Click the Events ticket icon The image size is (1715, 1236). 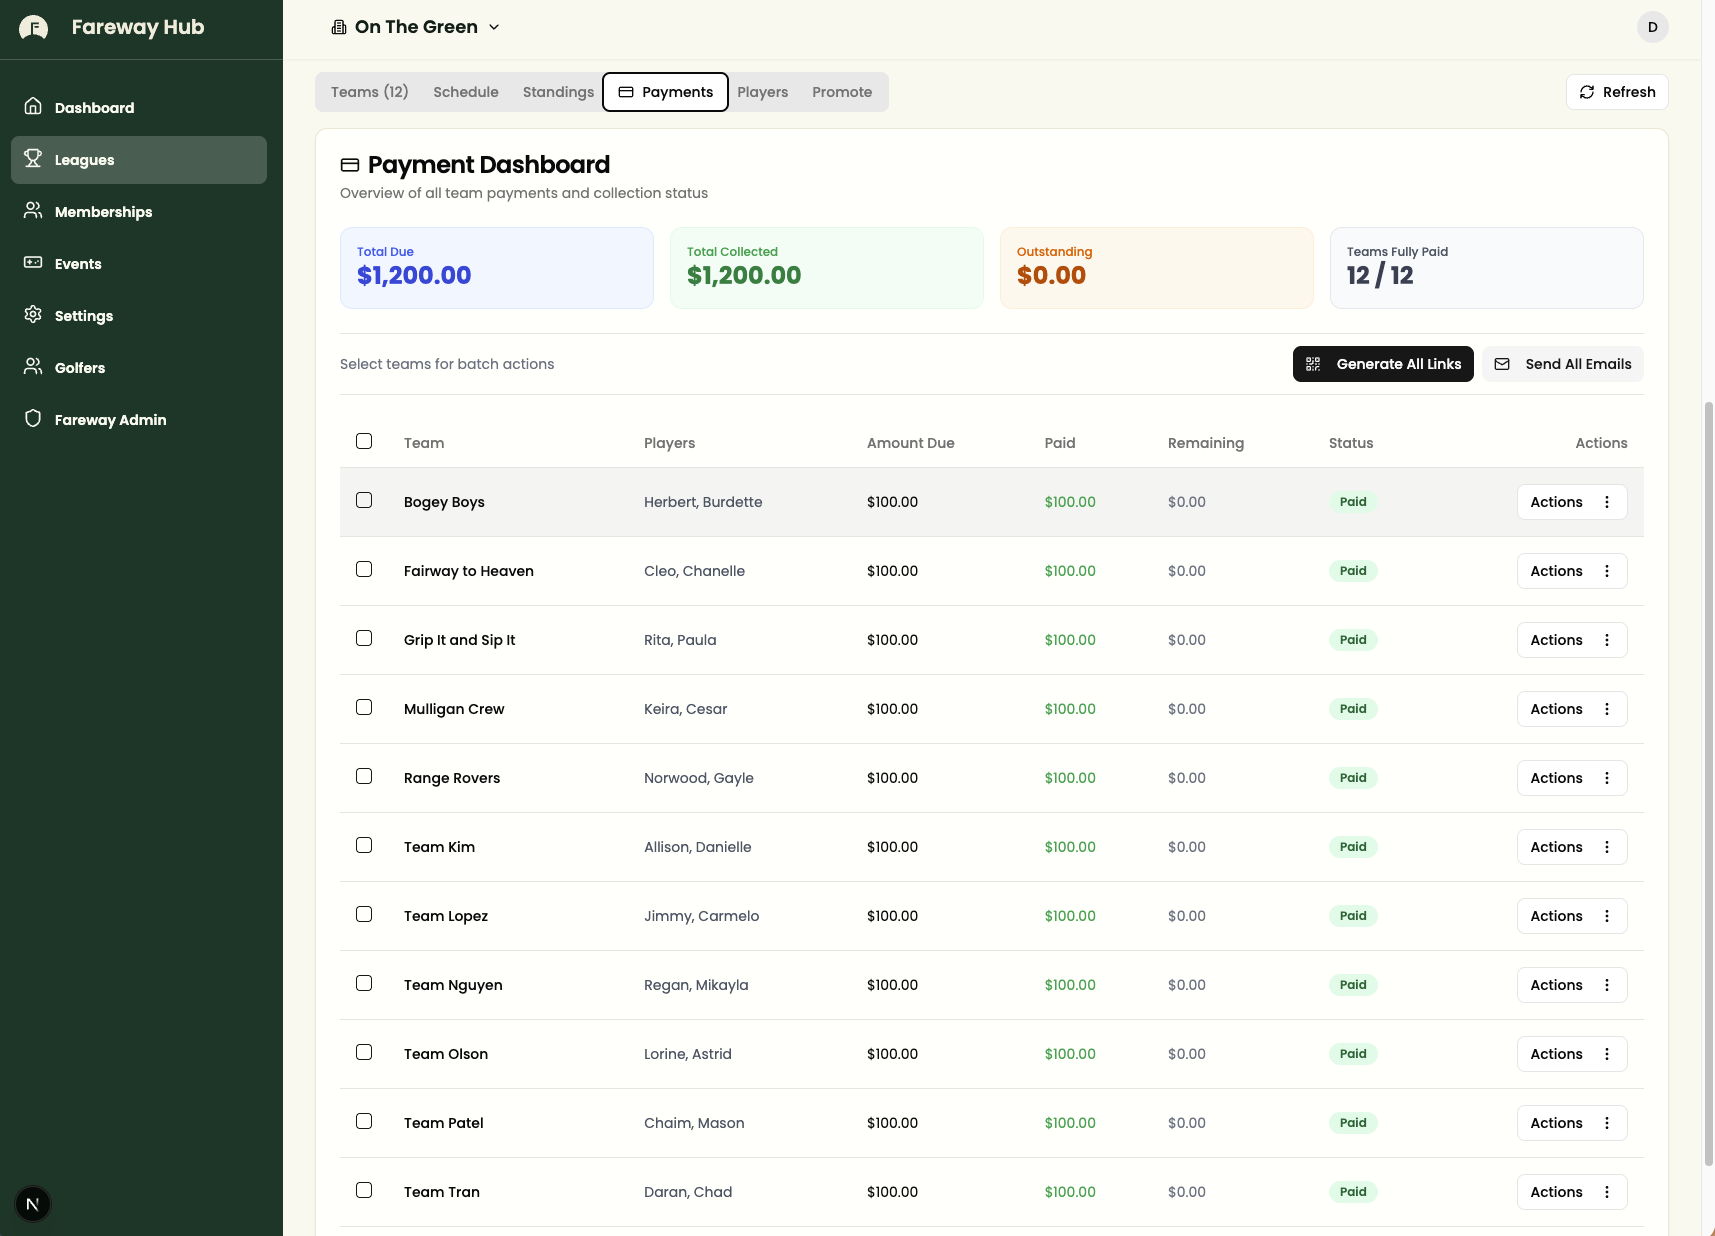(x=33, y=262)
